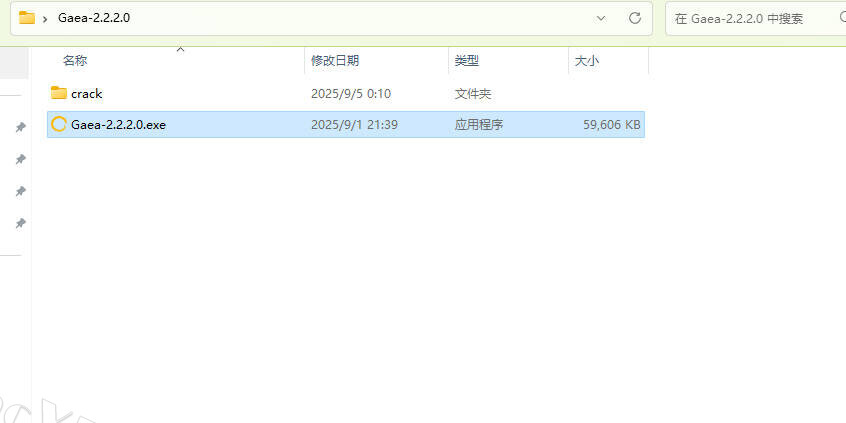Sort files by the 名称 column header
The image size is (846, 423).
tap(75, 60)
